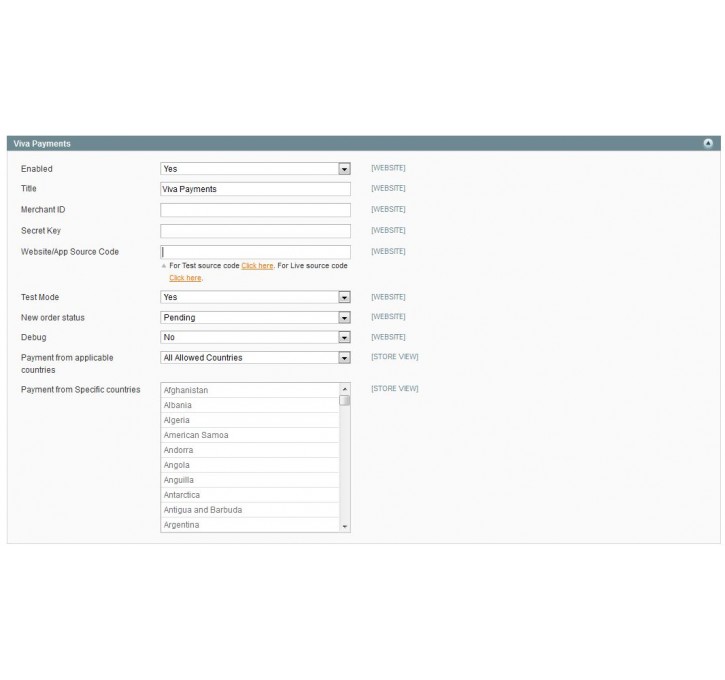This screenshot has height=680, width=725.
Task: Click [STORE VIEW] label beside Specific countries
Action: tap(394, 388)
